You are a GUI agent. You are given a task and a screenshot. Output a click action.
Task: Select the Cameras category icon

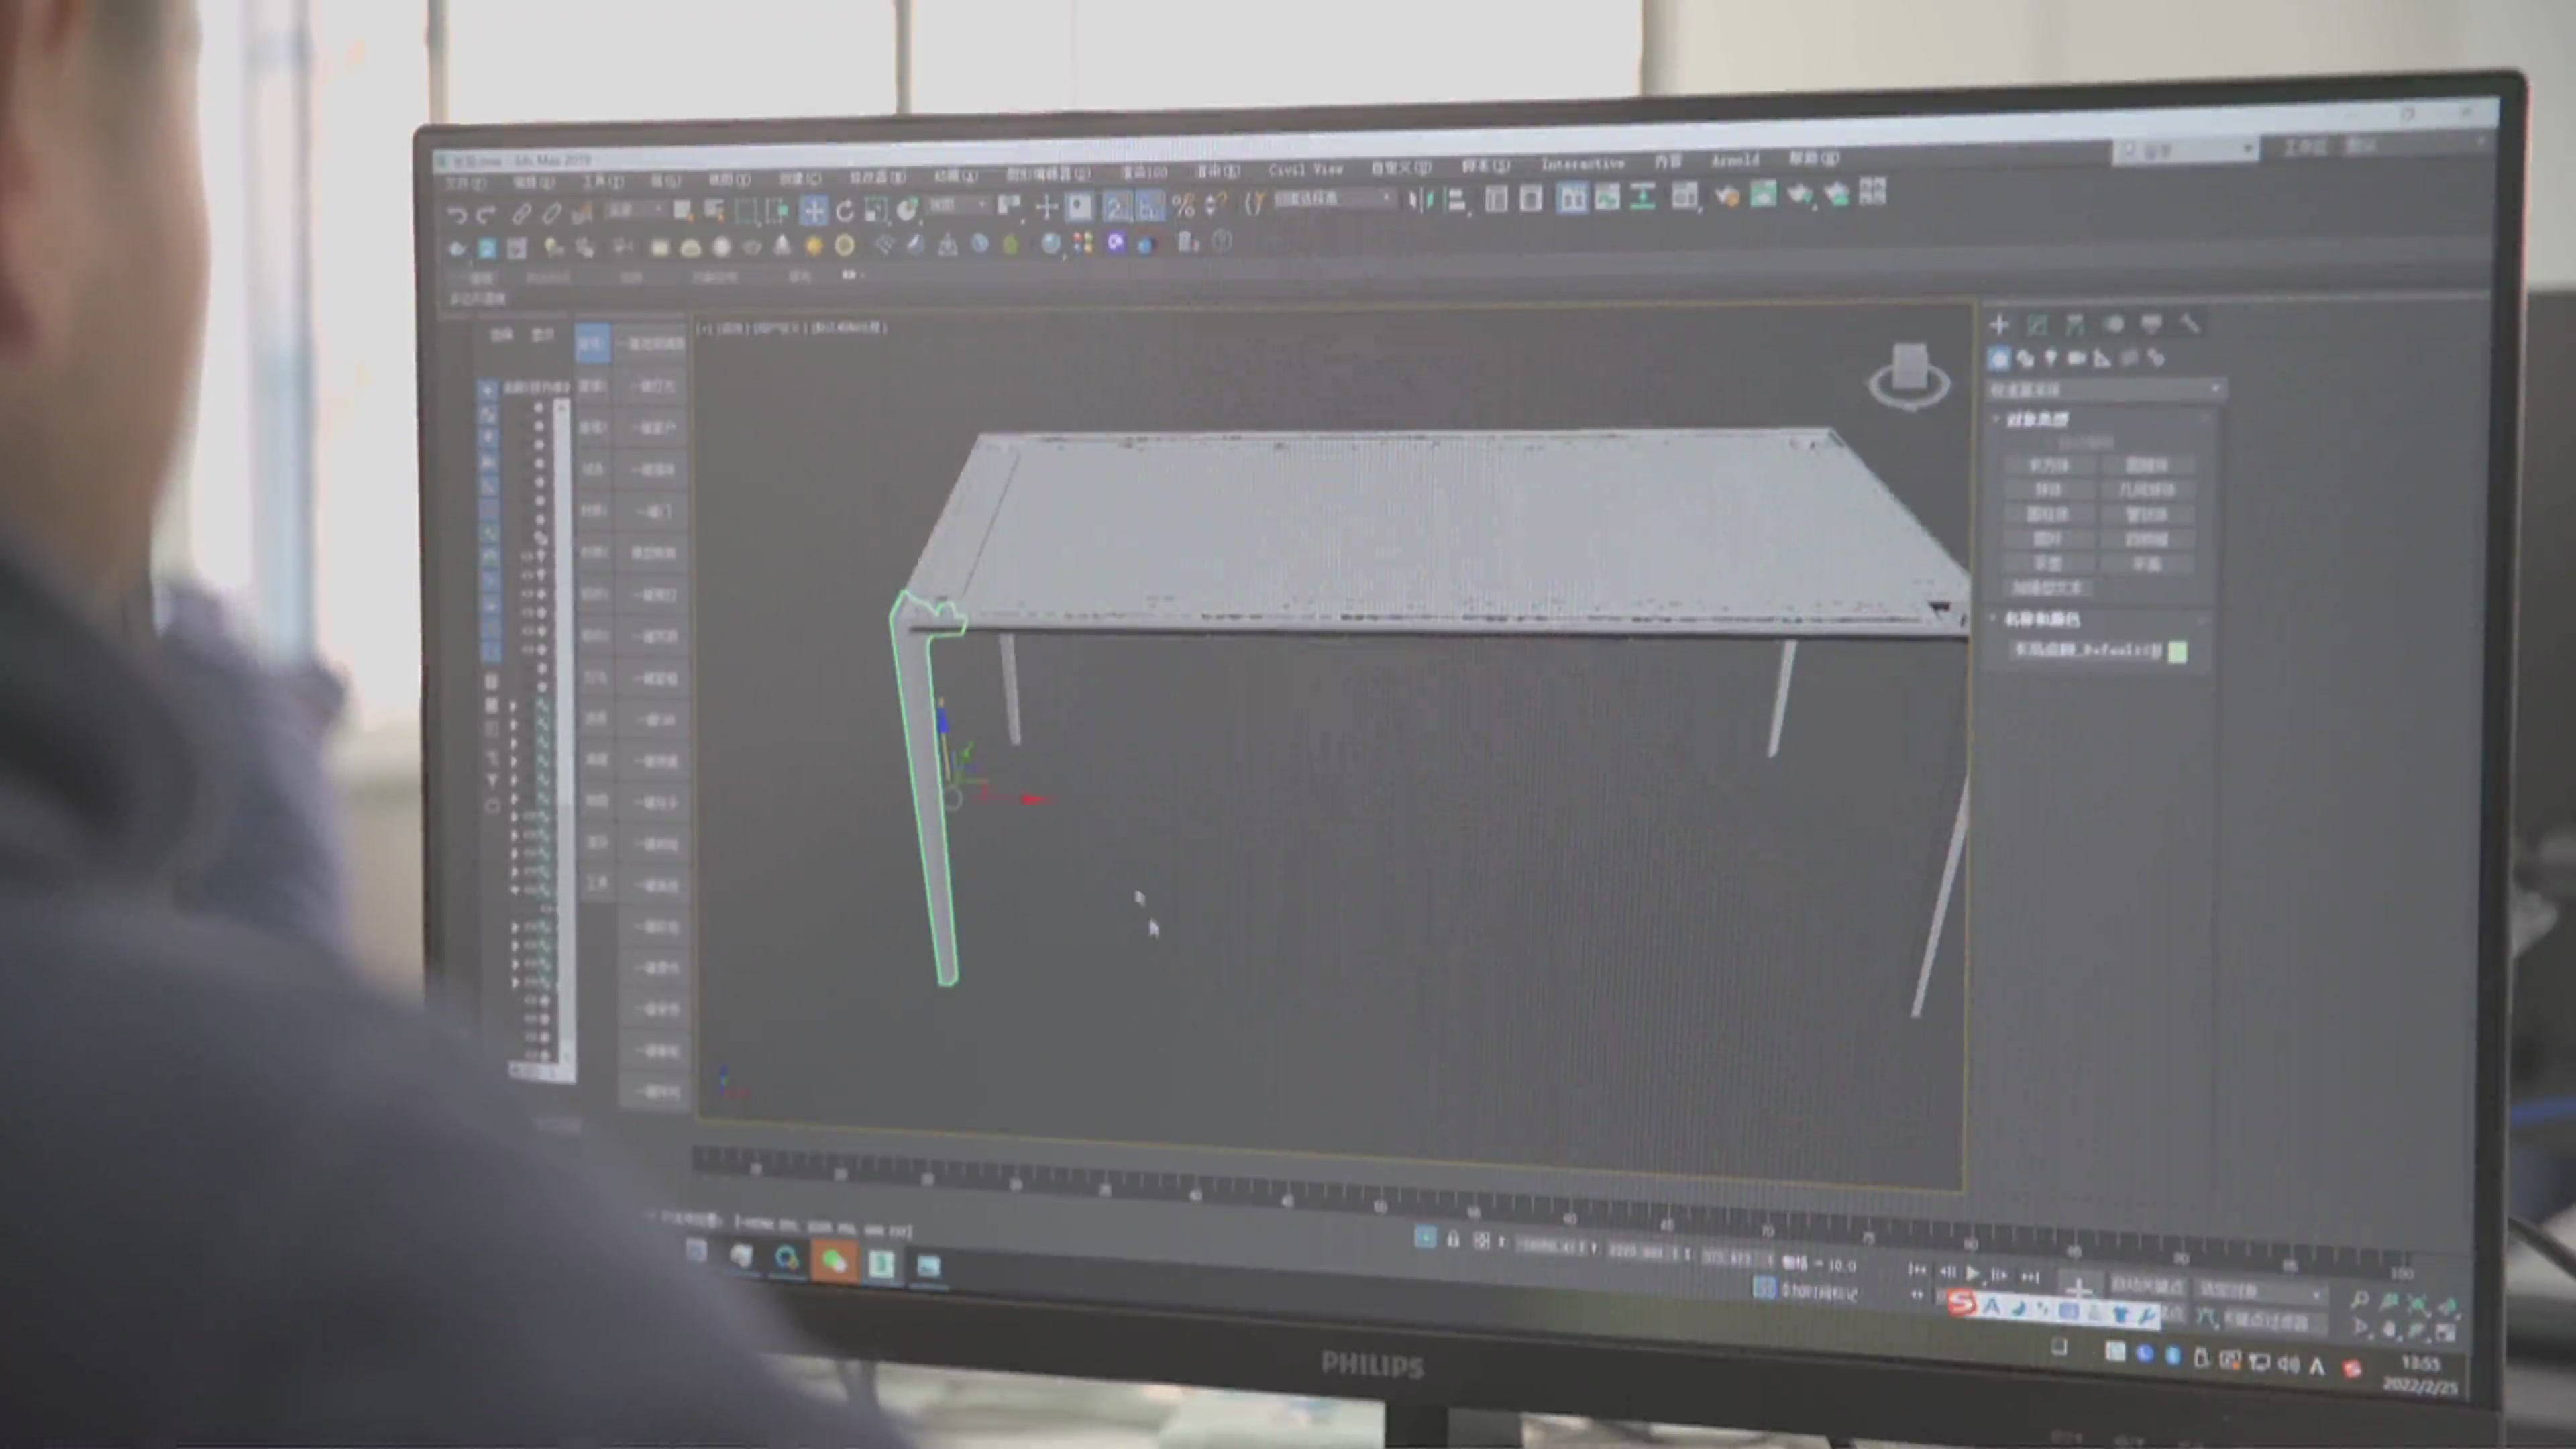click(2076, 358)
